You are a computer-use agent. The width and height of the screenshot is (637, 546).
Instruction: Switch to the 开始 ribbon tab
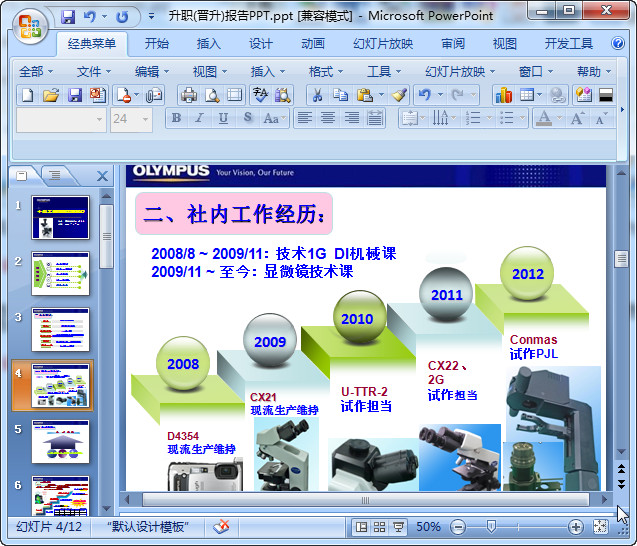(x=157, y=43)
